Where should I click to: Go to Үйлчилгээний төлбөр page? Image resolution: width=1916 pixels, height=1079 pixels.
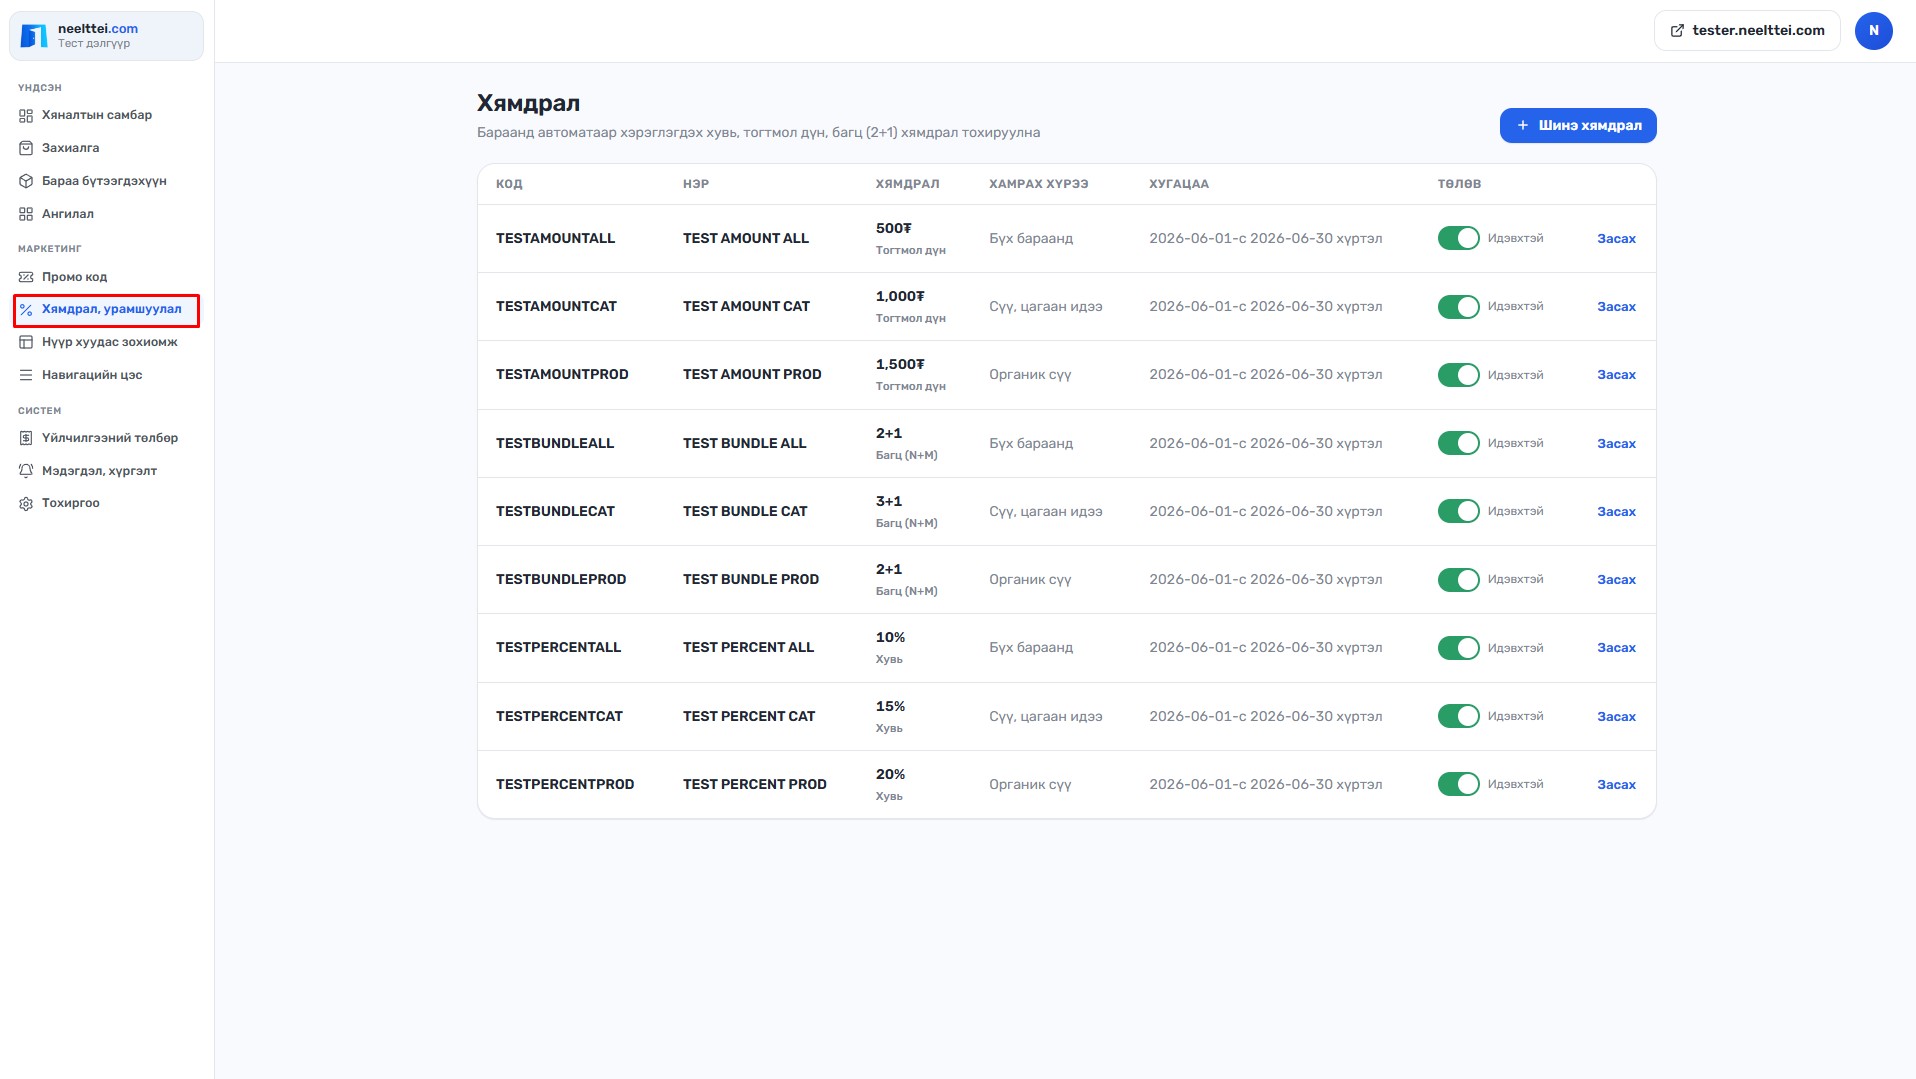[106, 438]
